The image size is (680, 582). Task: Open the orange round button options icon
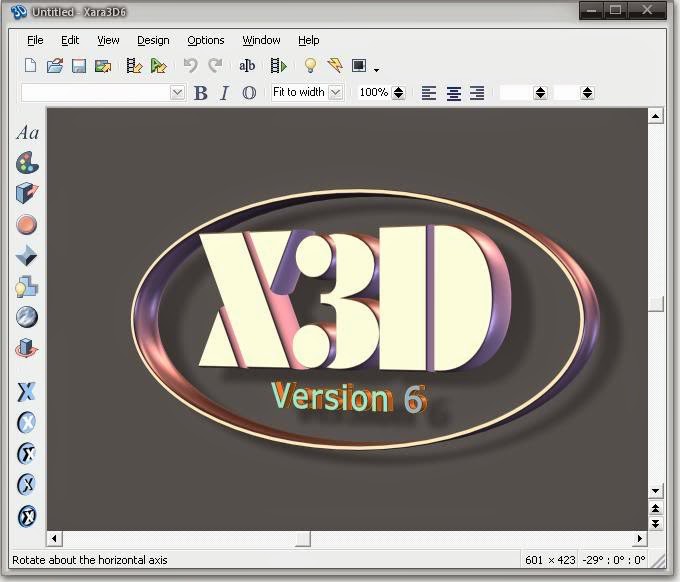26,225
